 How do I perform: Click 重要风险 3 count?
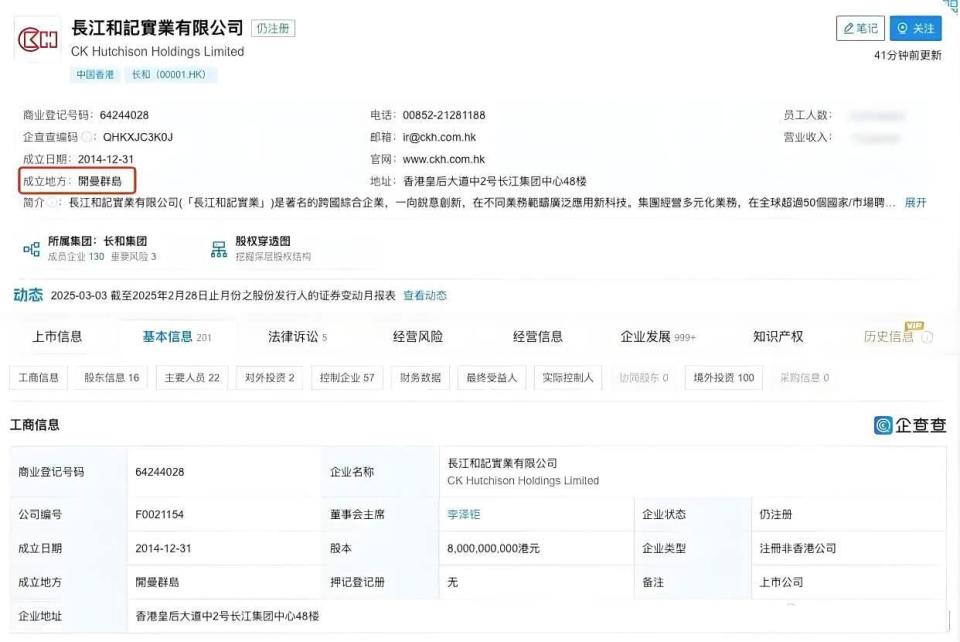(133, 256)
